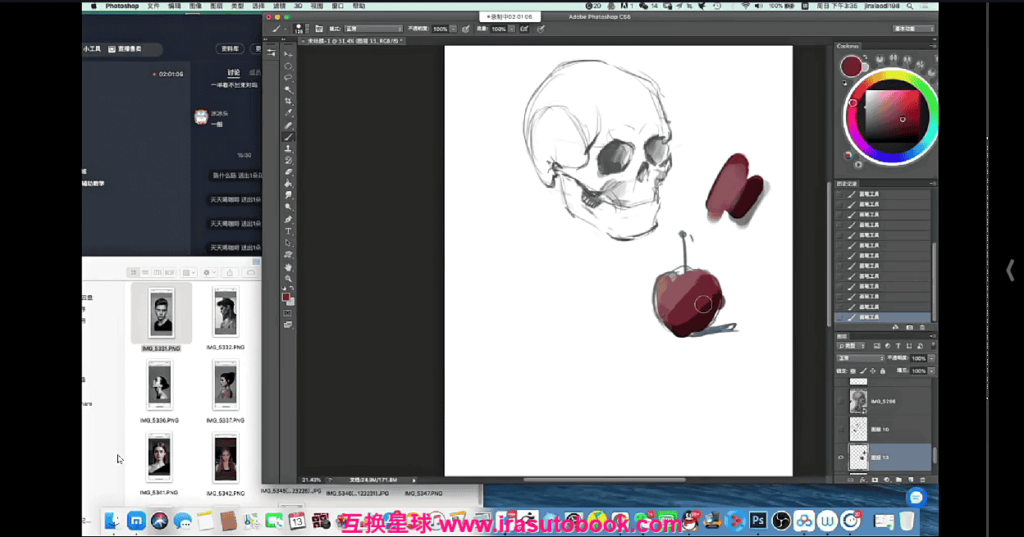Select the Eraser tool
Viewport: 1024px width, 537px height.
tap(288, 172)
